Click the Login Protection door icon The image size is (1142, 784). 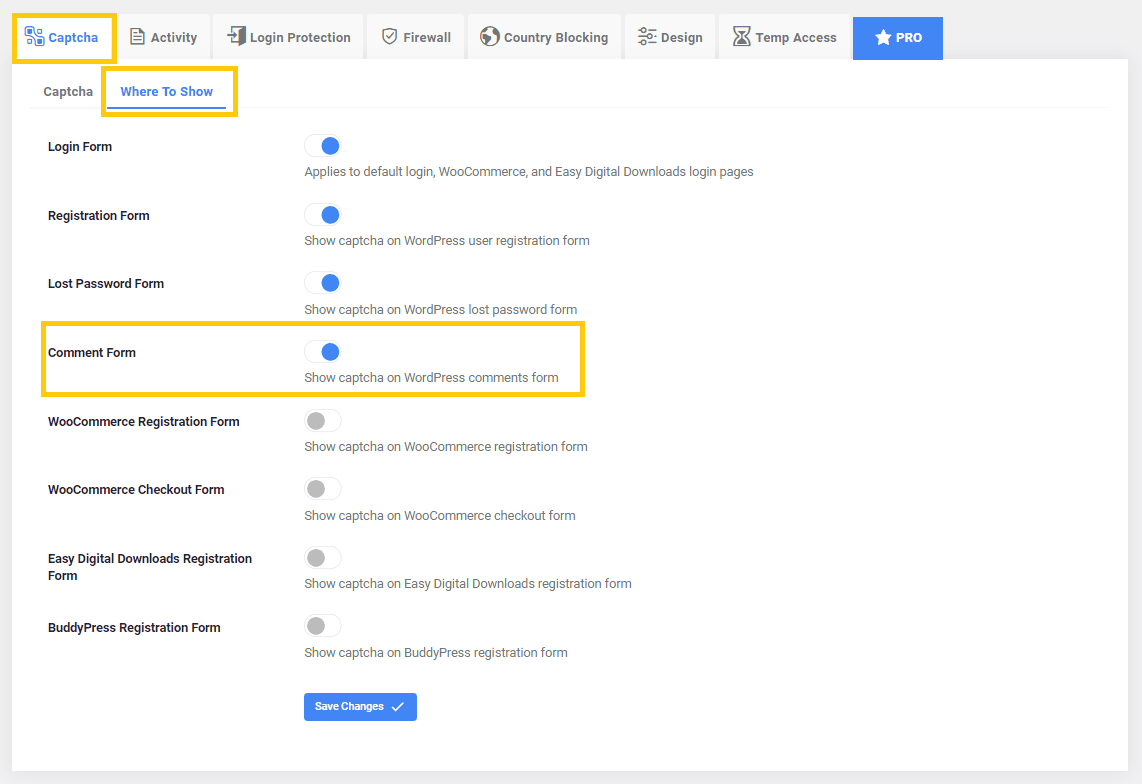(x=236, y=37)
